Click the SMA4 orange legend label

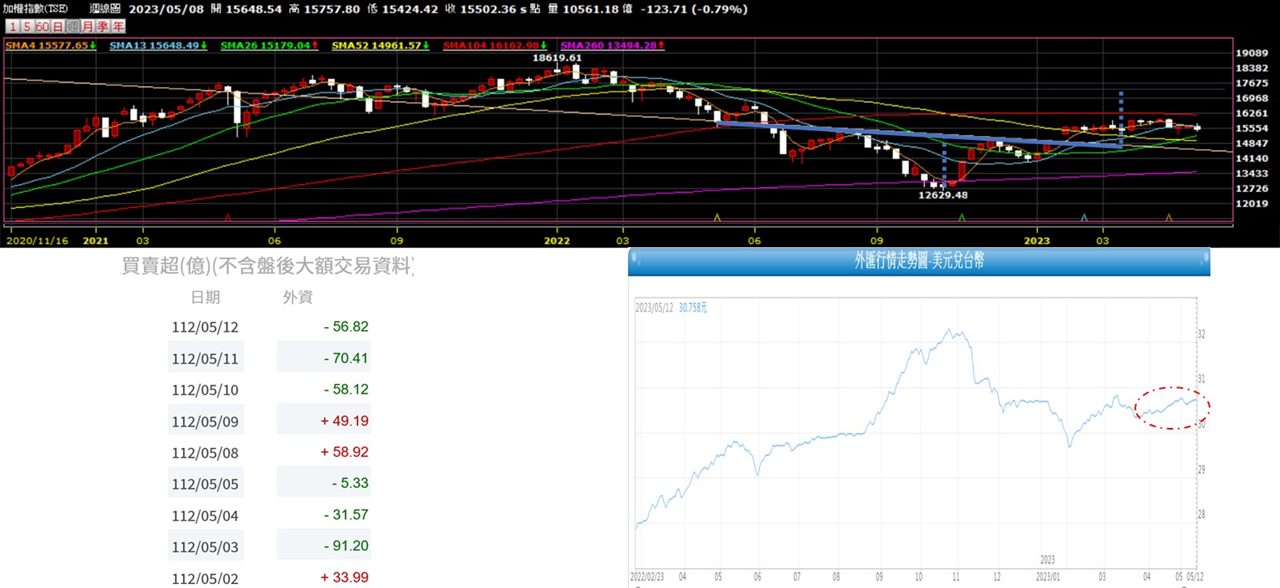50,45
